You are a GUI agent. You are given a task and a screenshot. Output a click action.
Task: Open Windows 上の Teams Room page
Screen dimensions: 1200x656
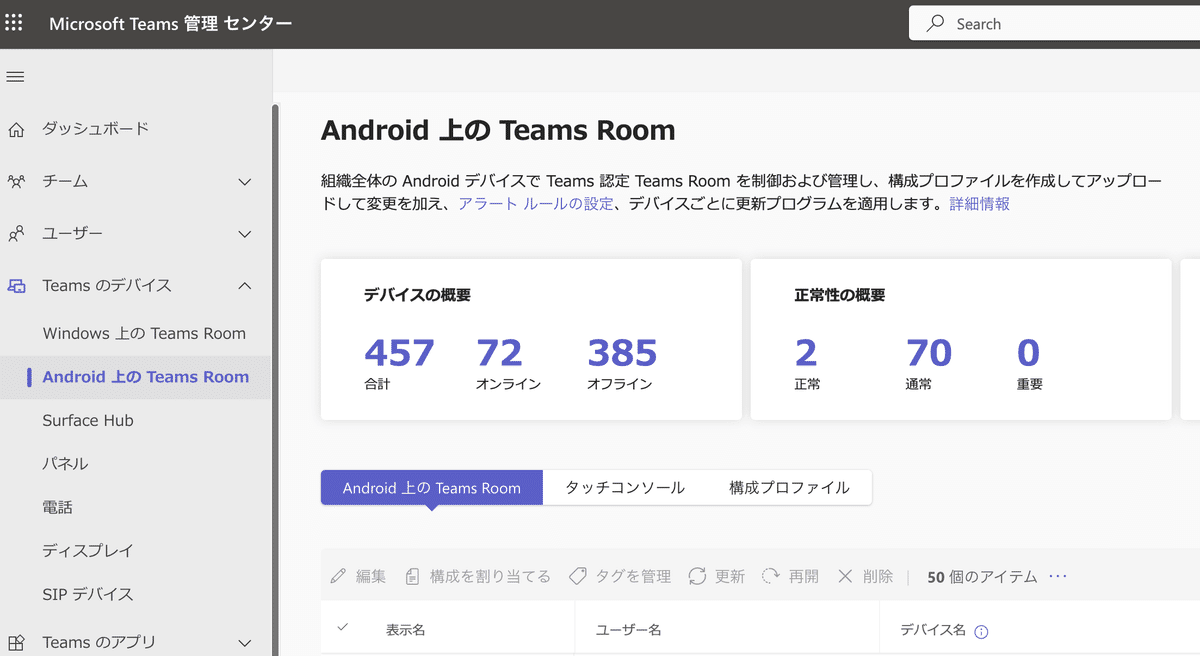(144, 334)
